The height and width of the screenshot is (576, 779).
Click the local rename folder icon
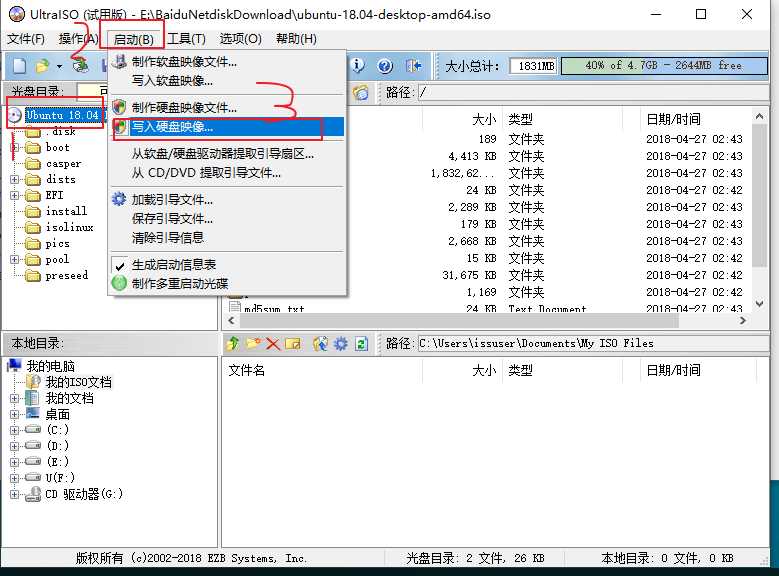pos(293,343)
